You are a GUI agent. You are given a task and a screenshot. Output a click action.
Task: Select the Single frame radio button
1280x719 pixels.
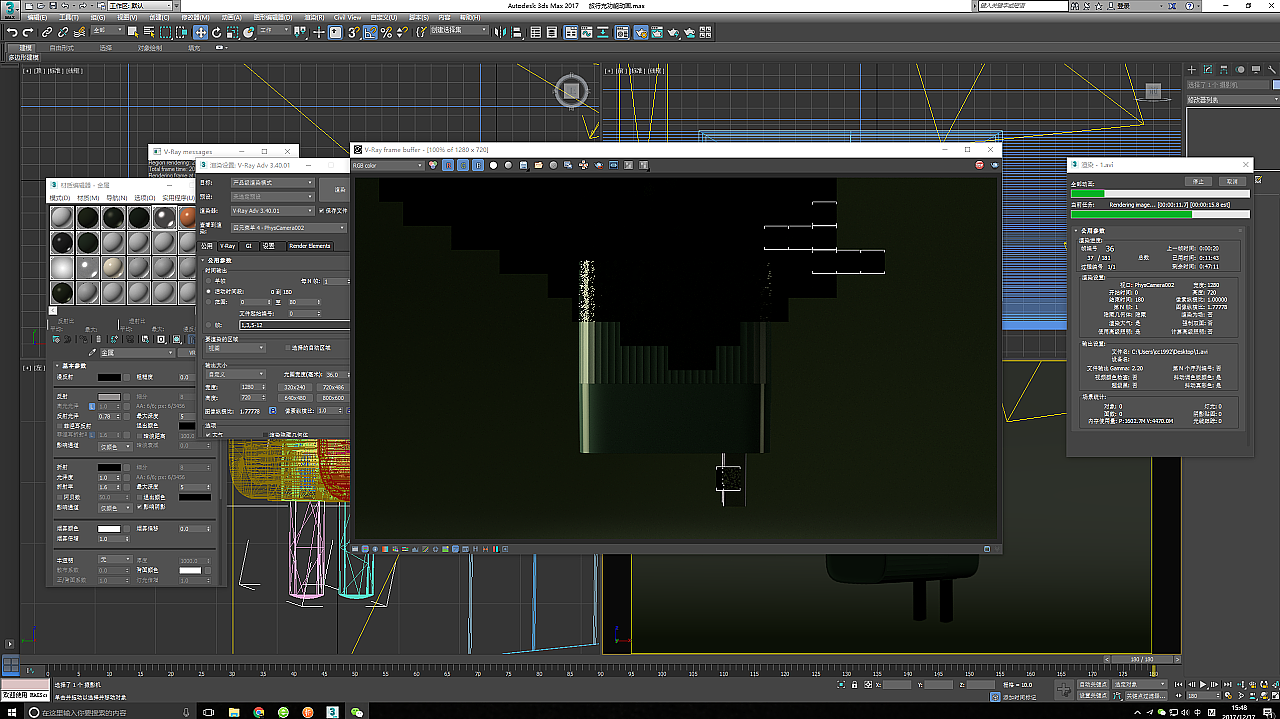(208, 281)
